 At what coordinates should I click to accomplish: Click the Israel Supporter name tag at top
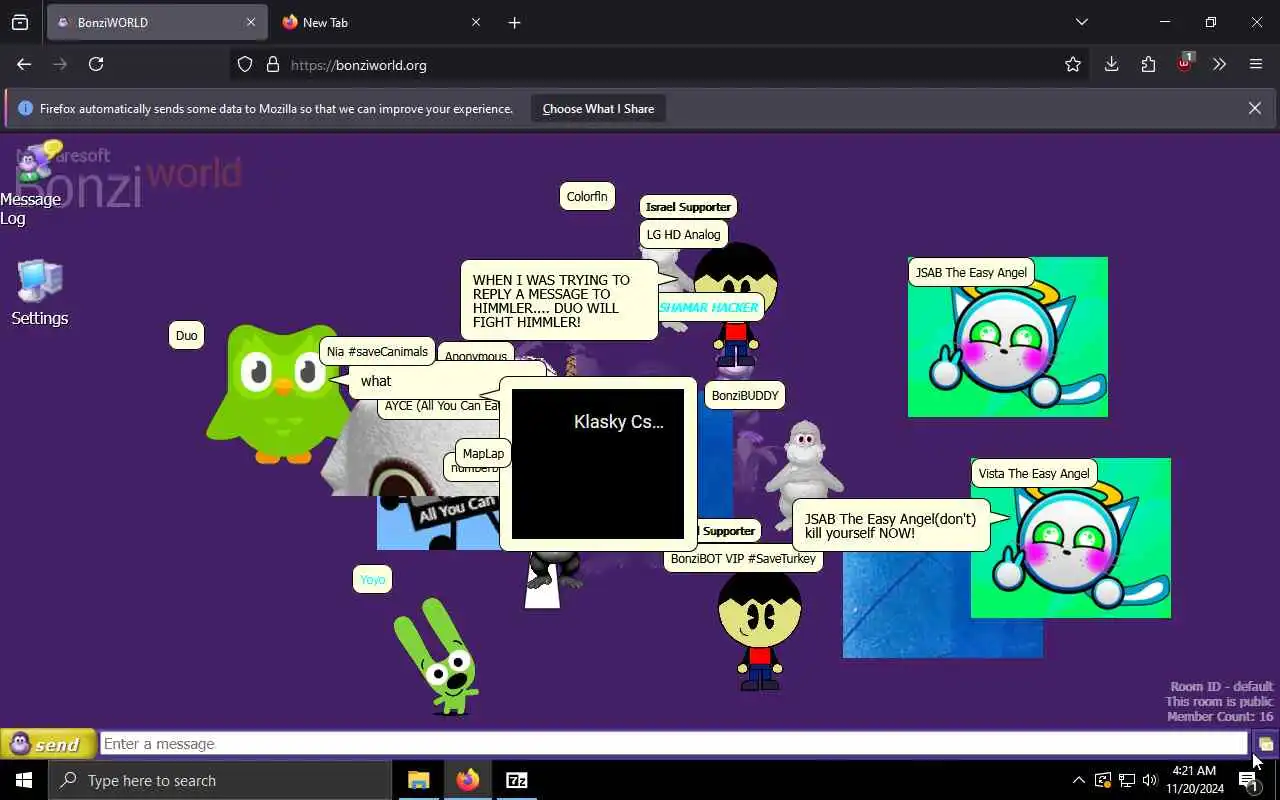[x=688, y=207]
